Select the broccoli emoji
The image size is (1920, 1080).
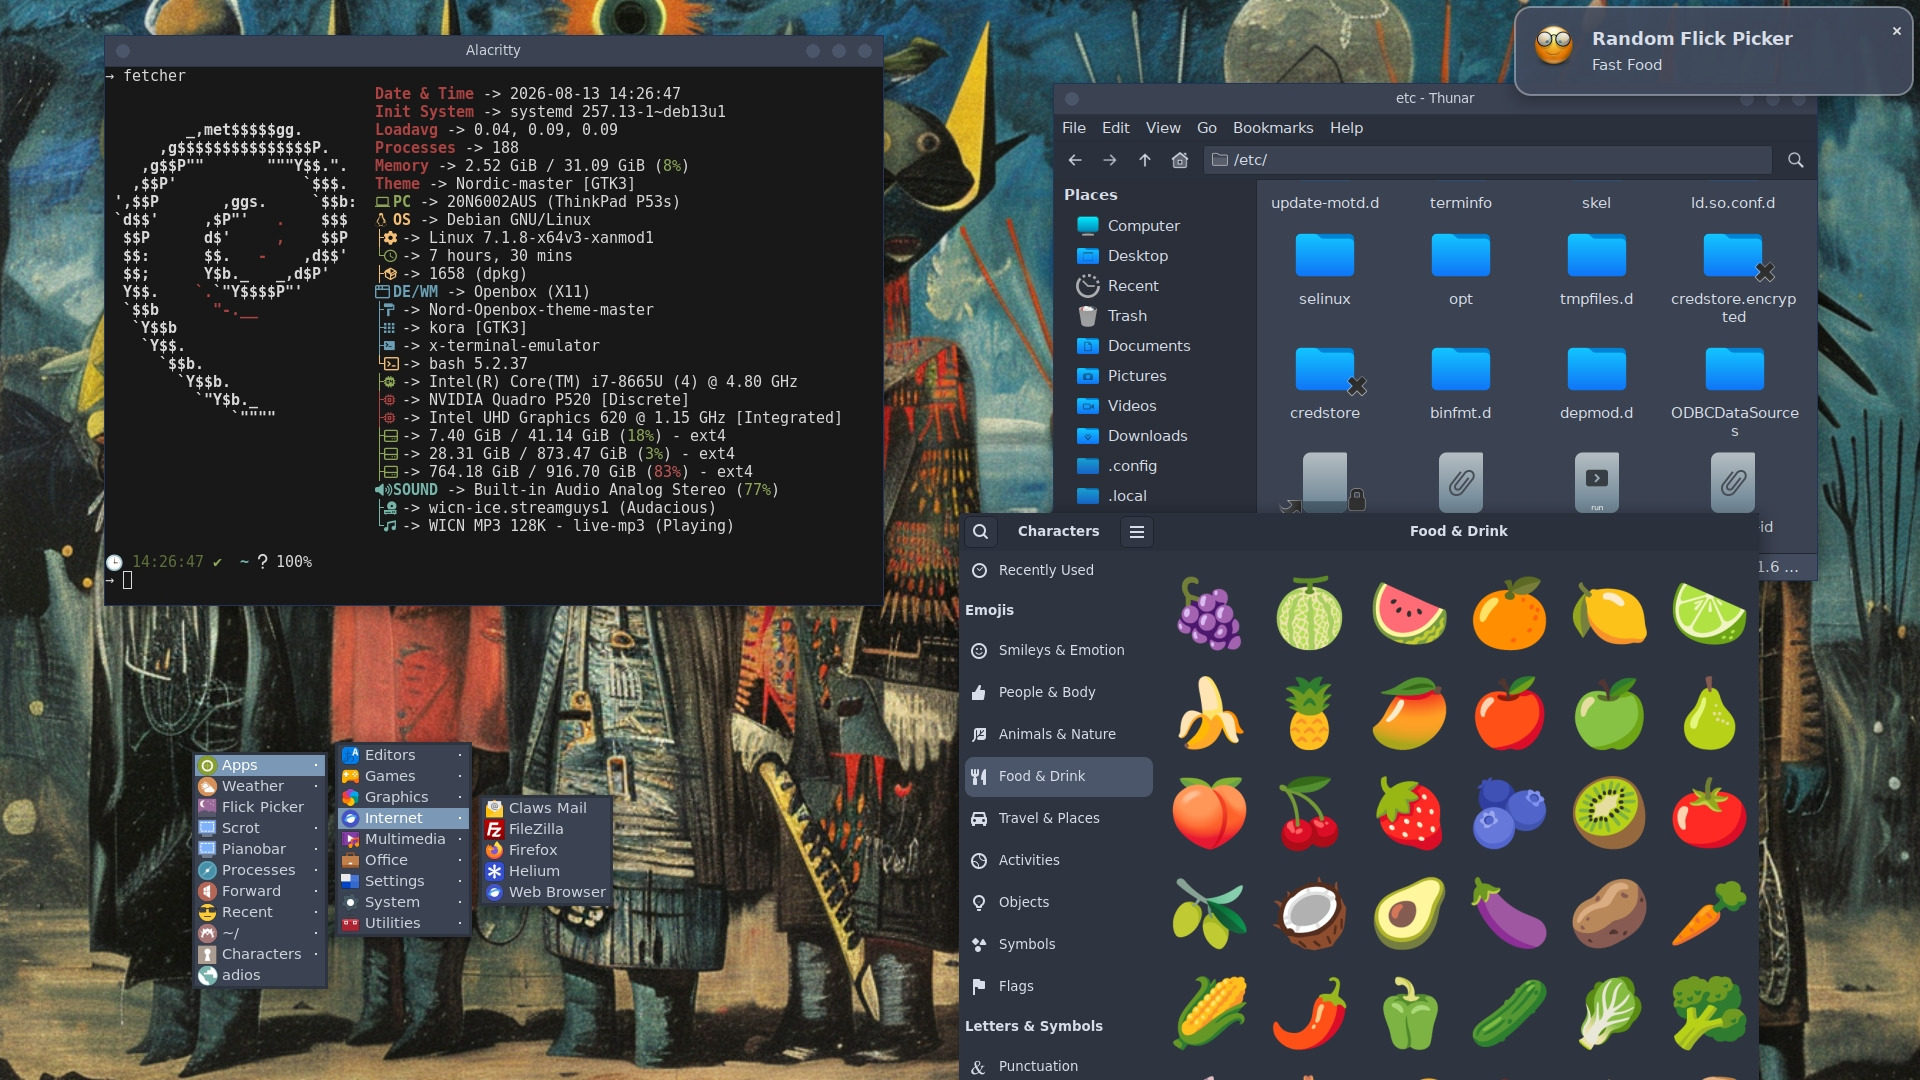pos(1709,1014)
